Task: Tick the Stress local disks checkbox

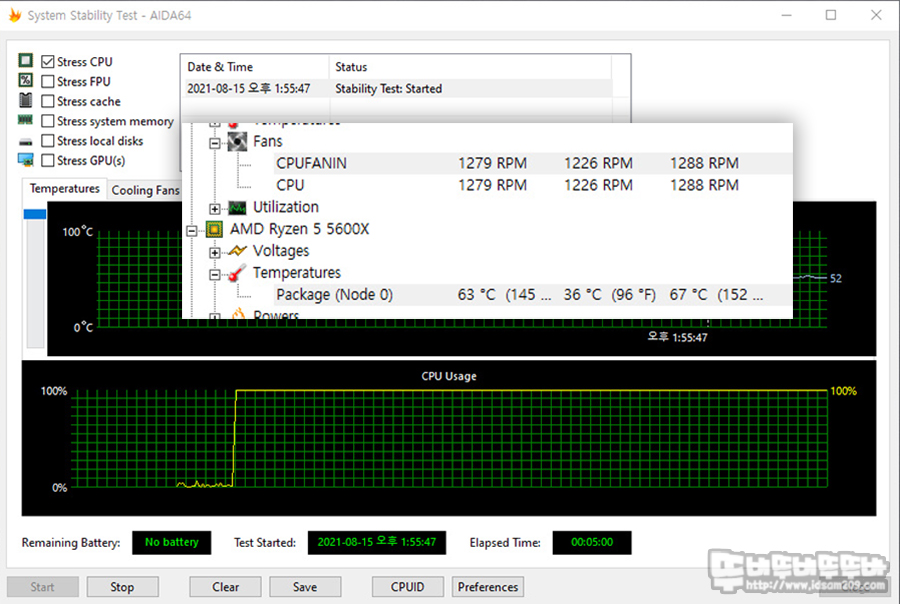Action: click(48, 141)
